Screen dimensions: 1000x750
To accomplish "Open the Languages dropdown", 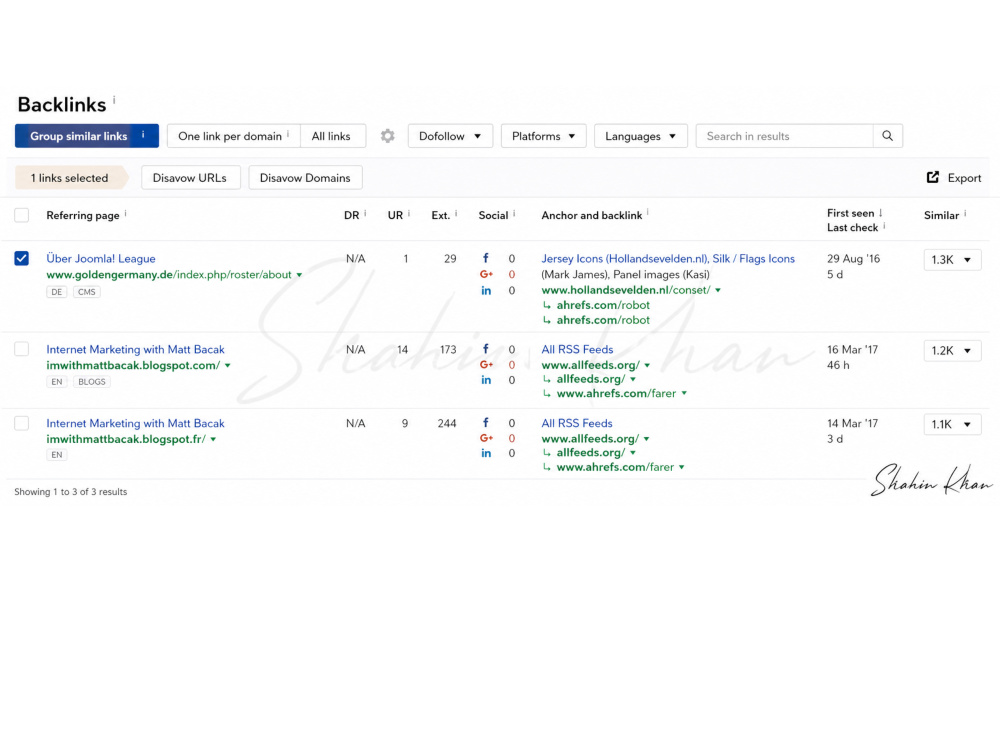I will click(640, 136).
